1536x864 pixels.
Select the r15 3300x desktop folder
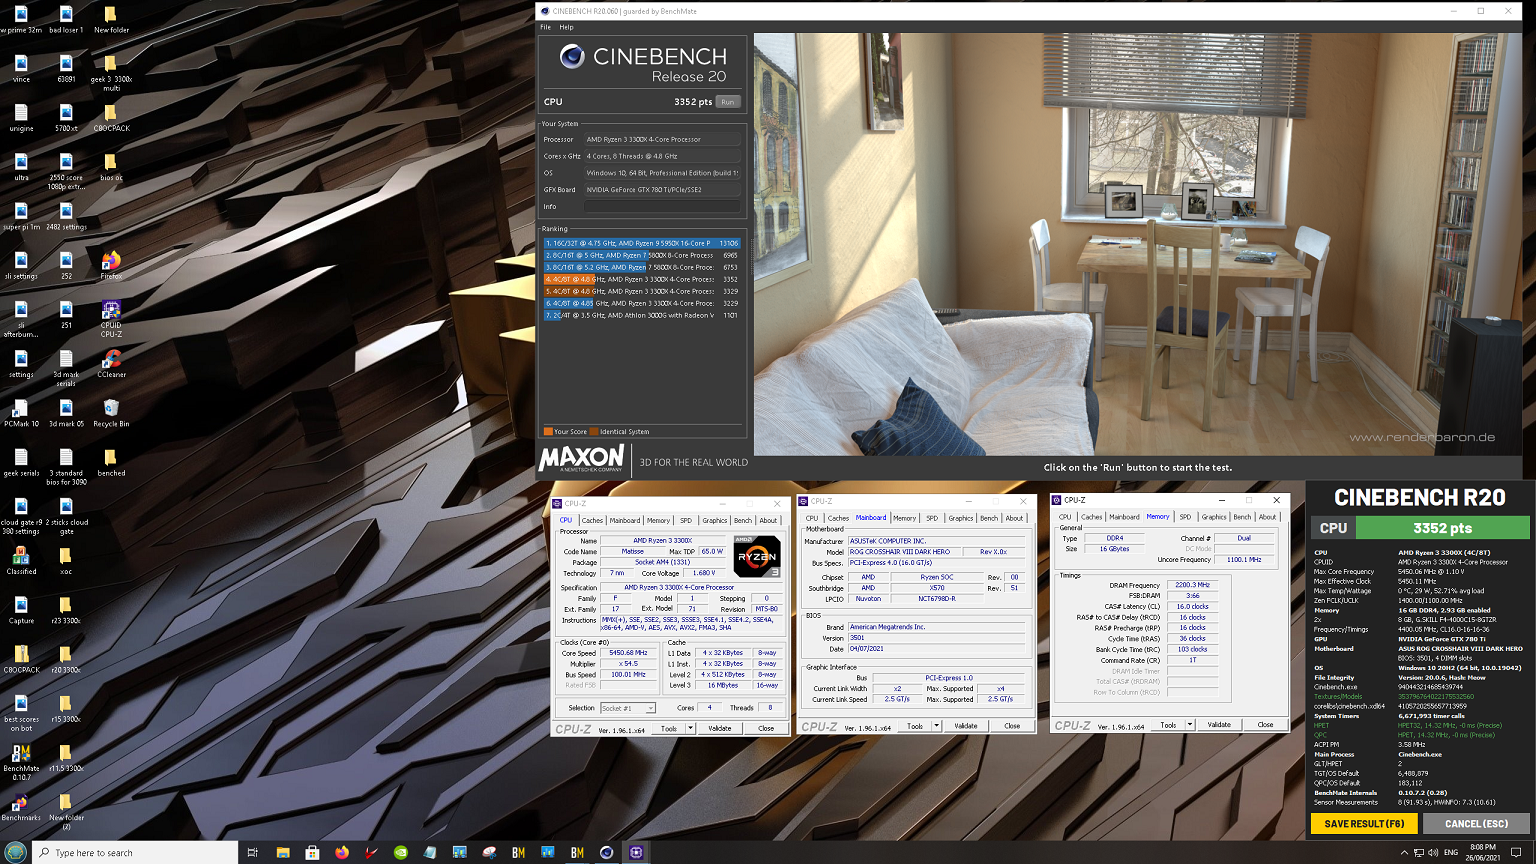[66, 708]
